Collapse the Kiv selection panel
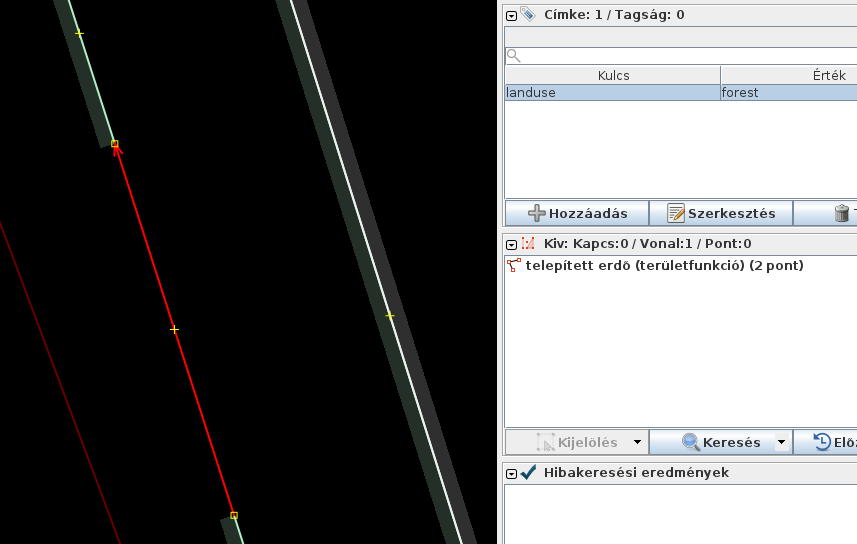Viewport: 857px width, 544px height. 511,245
